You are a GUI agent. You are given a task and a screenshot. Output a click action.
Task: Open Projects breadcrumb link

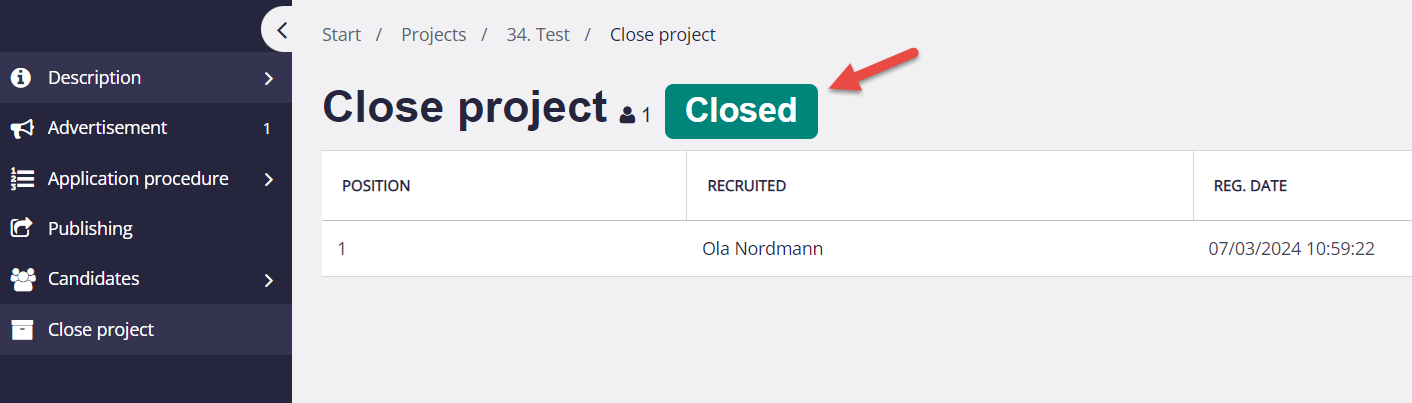(434, 34)
